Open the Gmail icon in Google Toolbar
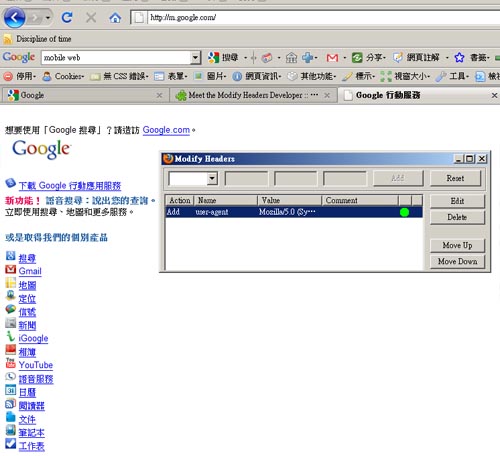 [x=332, y=58]
